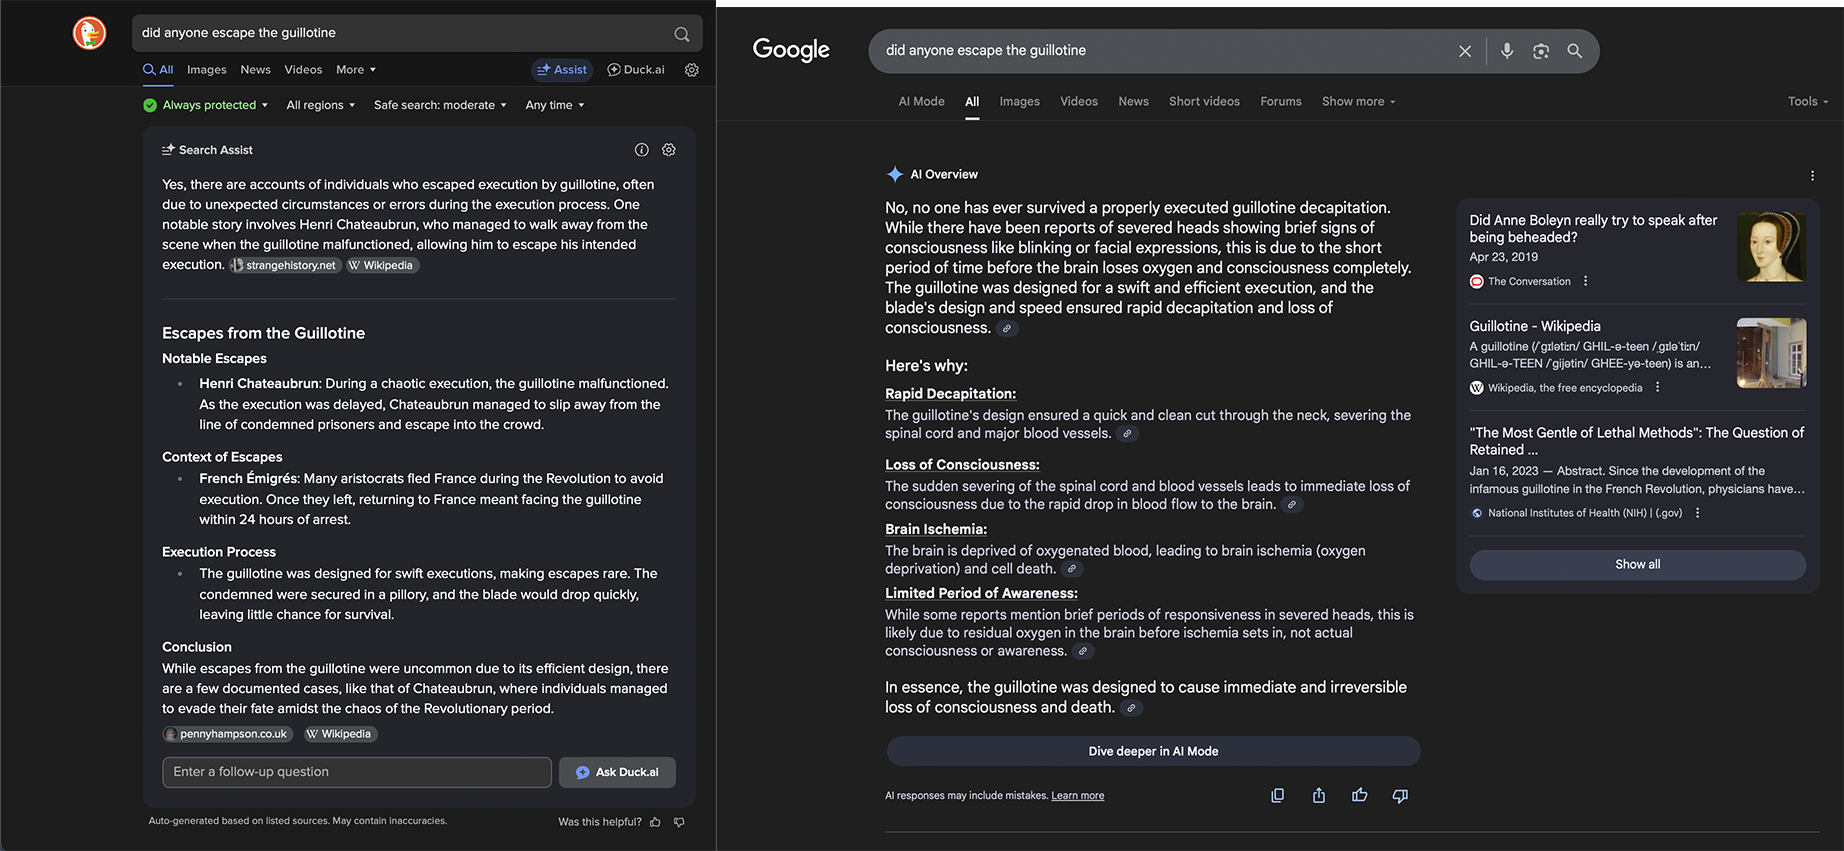Click link icon after Brain Ischemia paragraph
The height and width of the screenshot is (851, 1844).
click(1072, 569)
